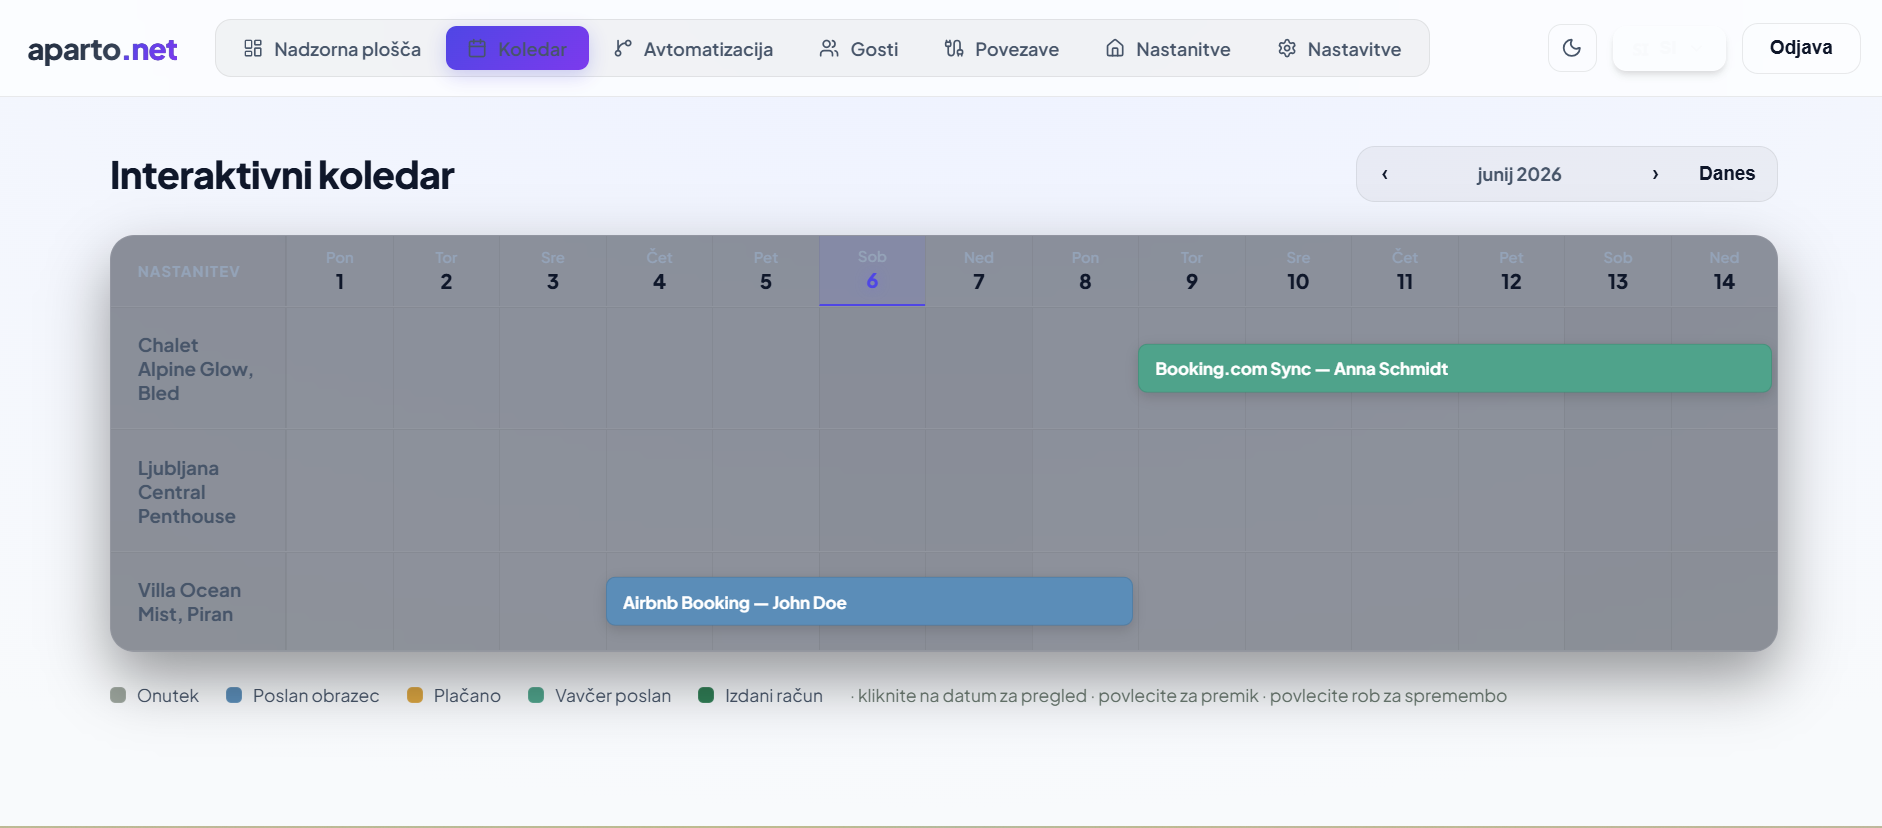
Task: Click the dashboard grid icon
Action: click(253, 48)
